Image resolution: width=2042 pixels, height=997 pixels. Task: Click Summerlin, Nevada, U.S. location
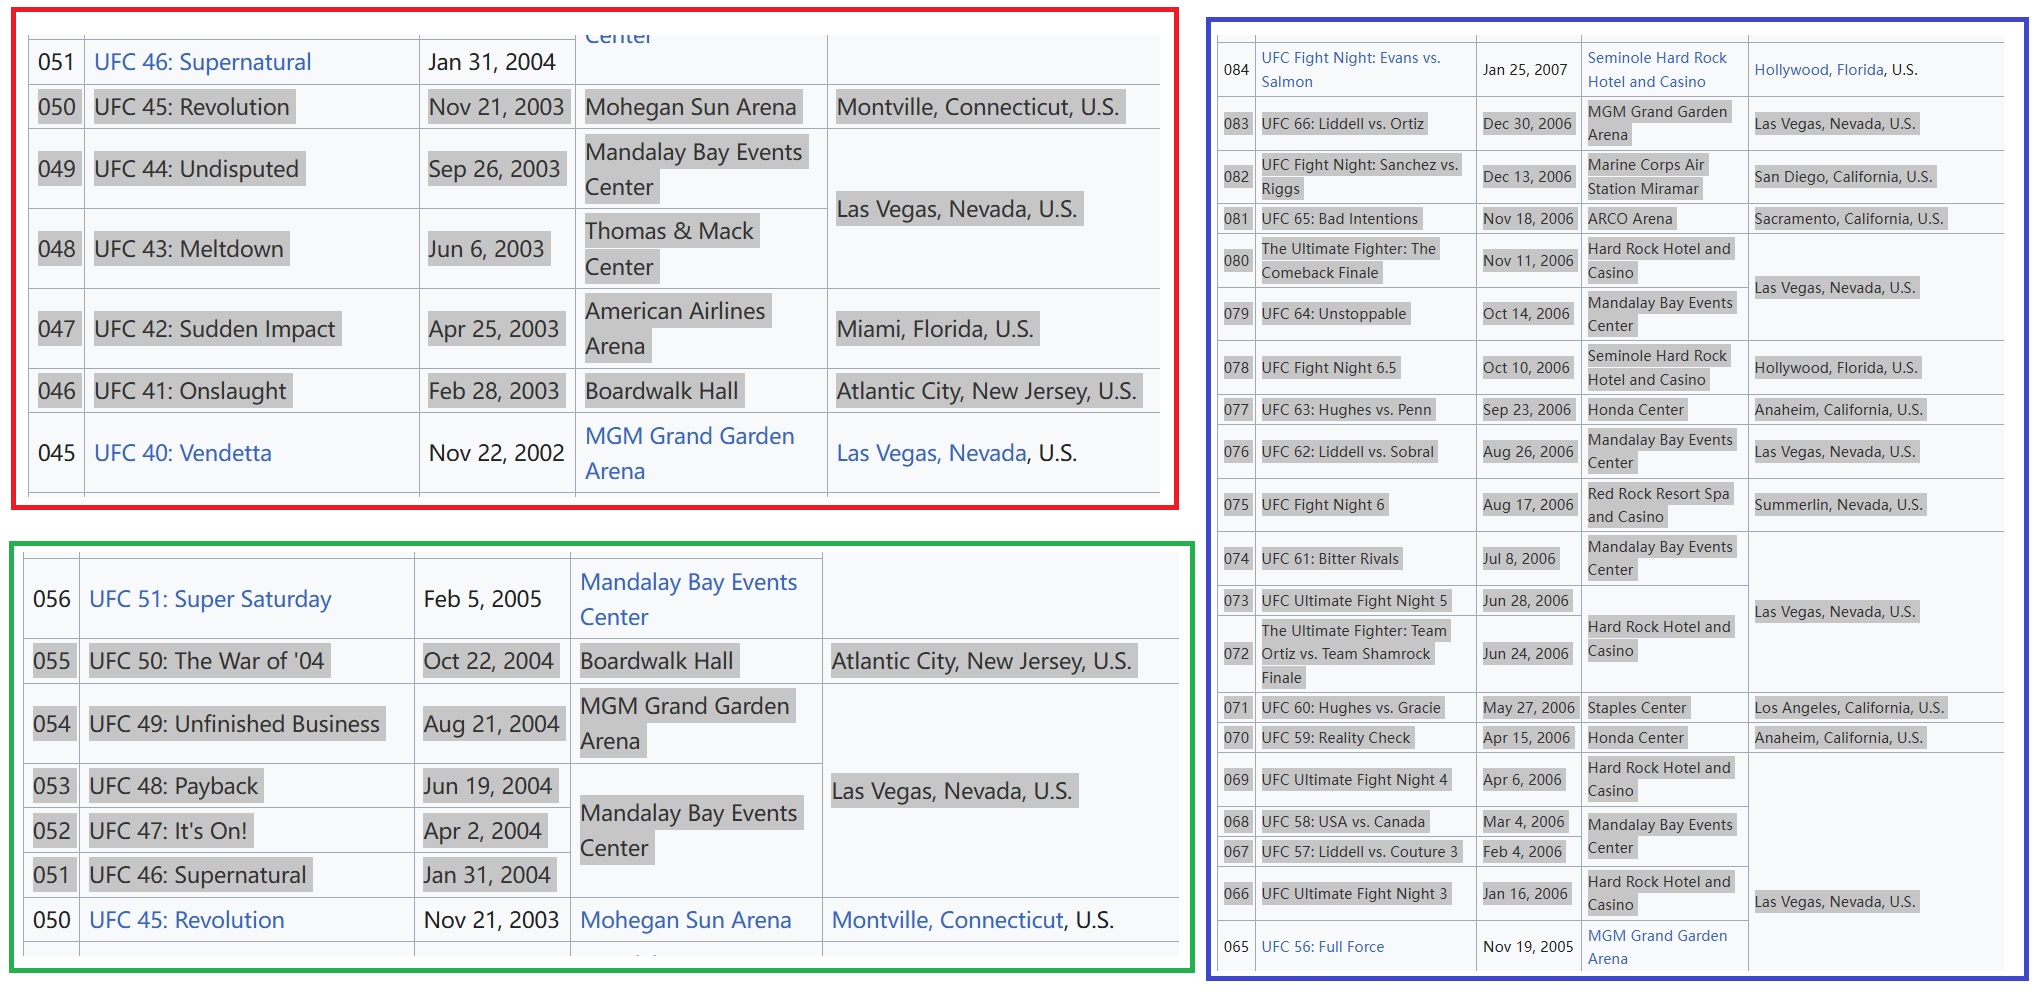pos(1837,505)
